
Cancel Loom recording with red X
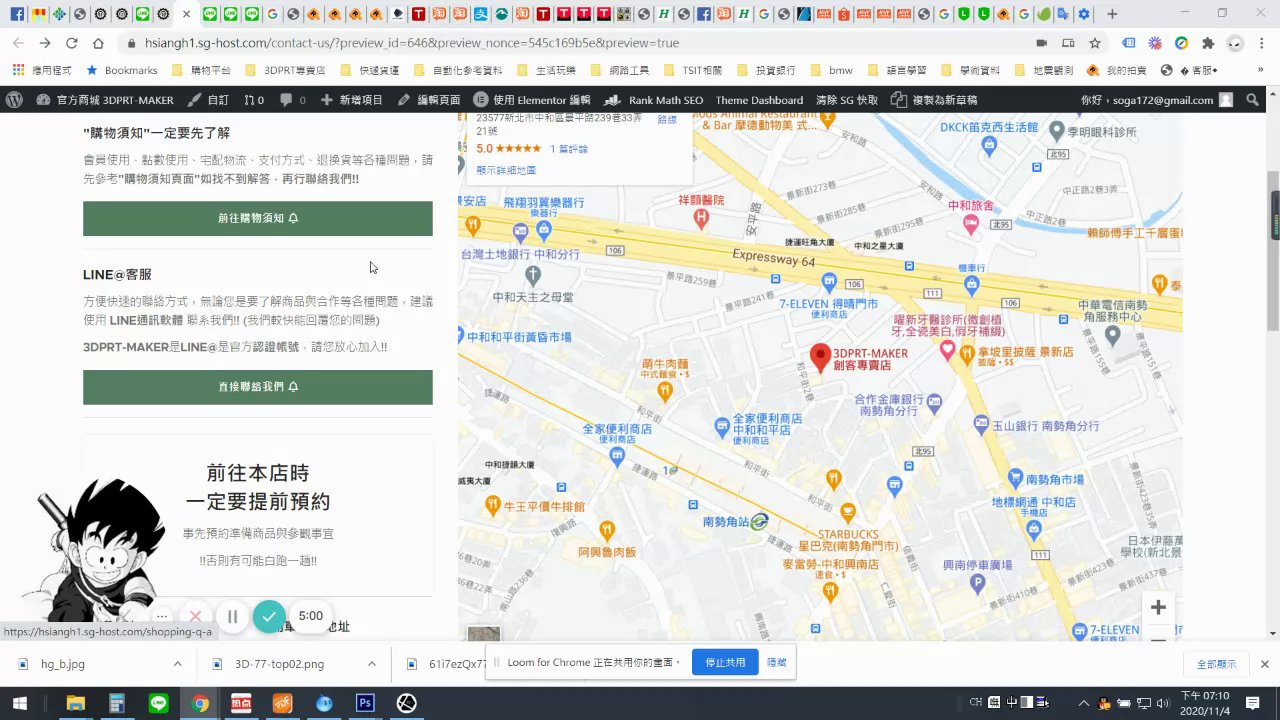tap(196, 617)
